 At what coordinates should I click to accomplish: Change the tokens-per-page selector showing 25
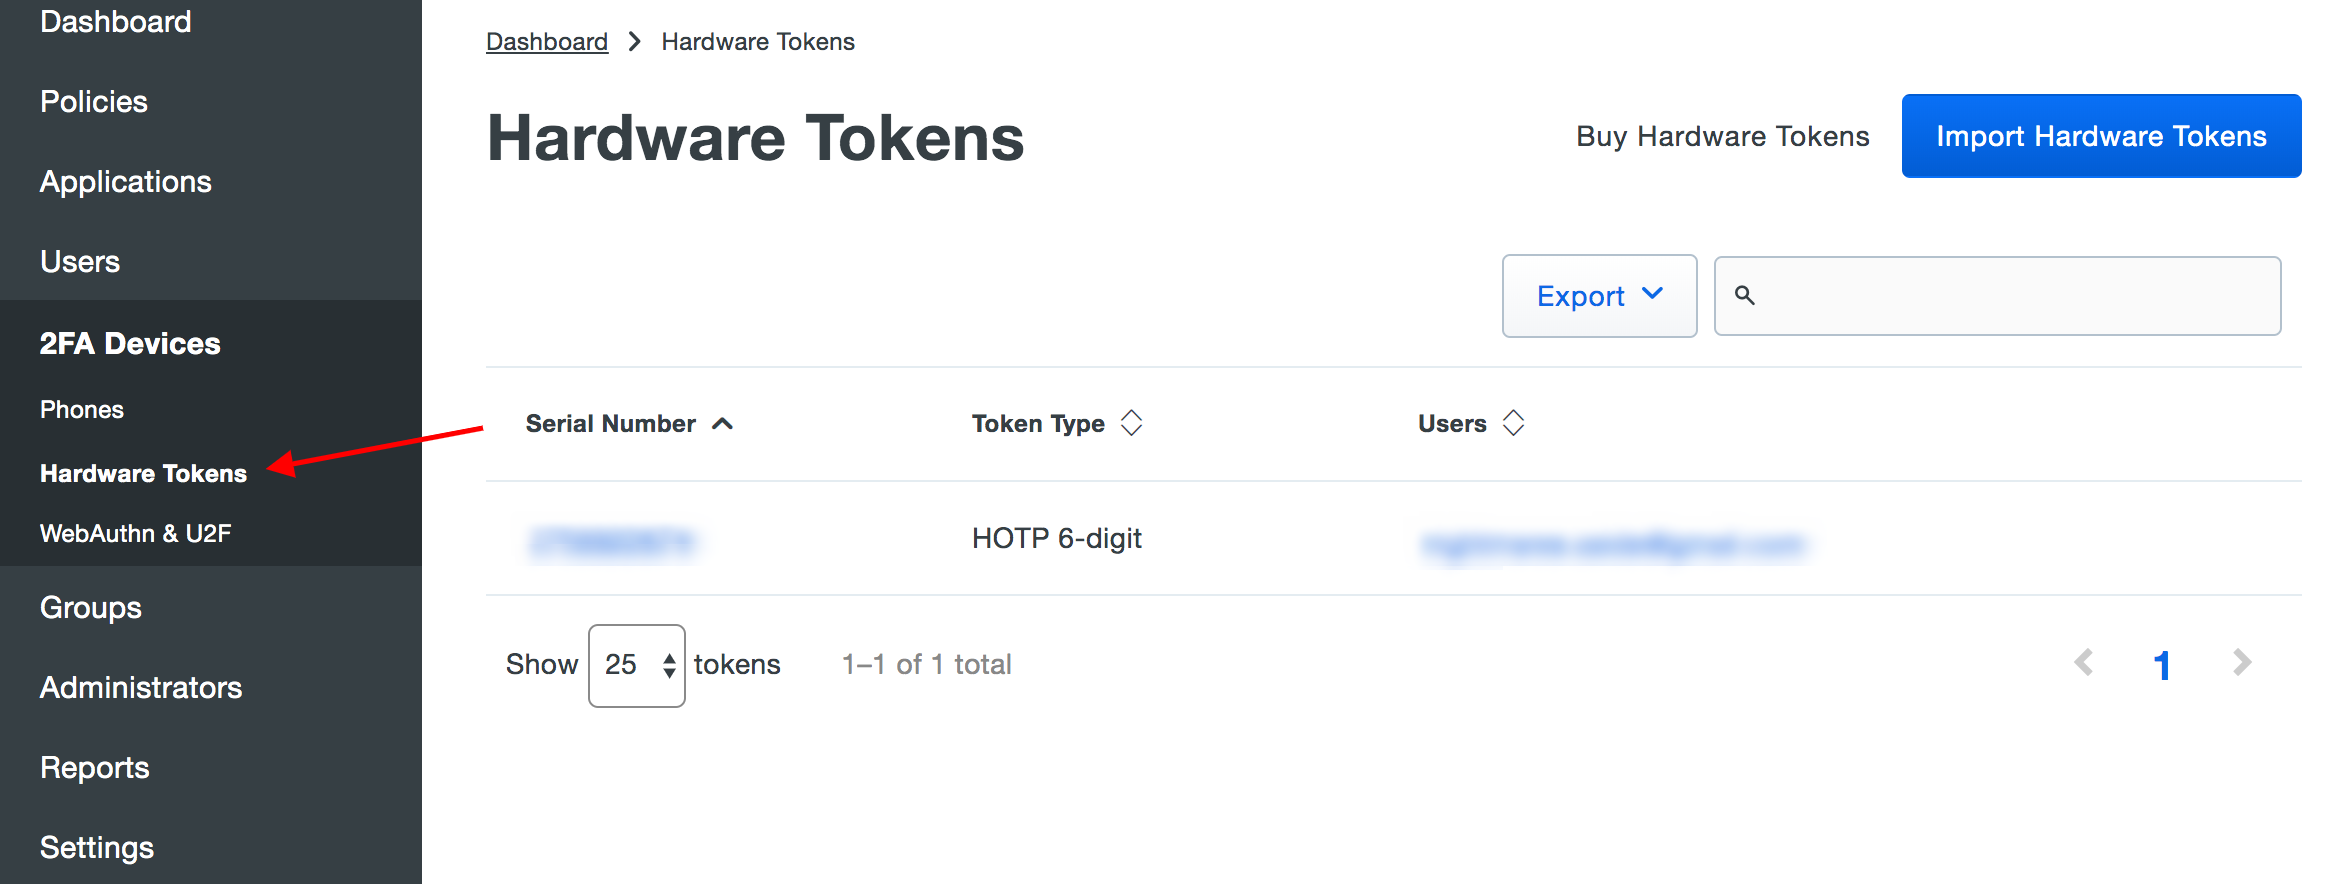click(x=636, y=665)
